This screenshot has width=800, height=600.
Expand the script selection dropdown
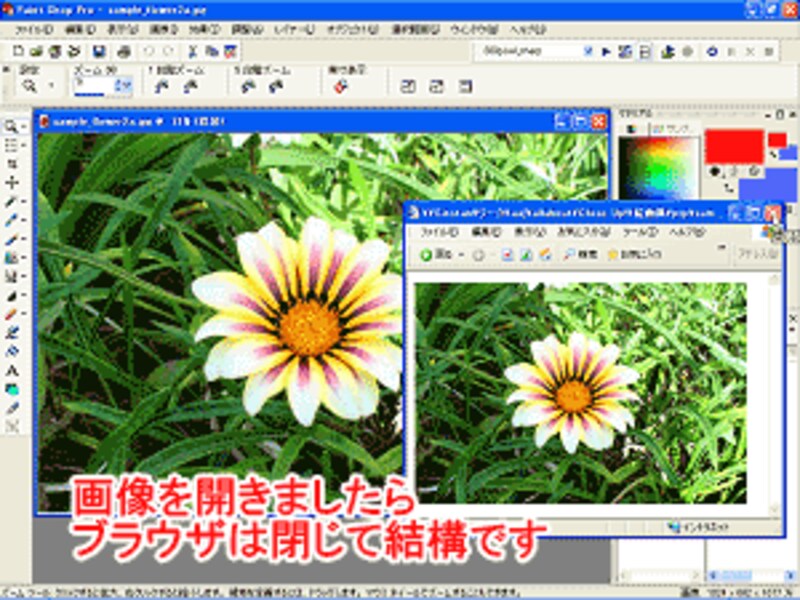pyautogui.click(x=588, y=51)
